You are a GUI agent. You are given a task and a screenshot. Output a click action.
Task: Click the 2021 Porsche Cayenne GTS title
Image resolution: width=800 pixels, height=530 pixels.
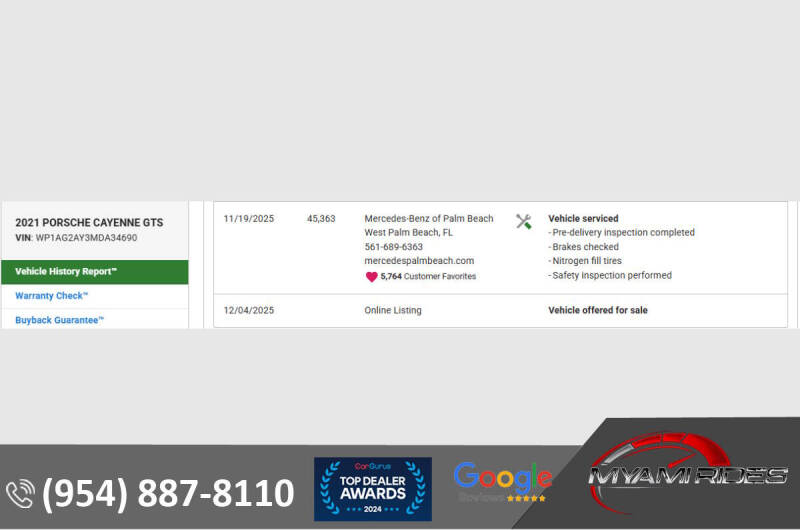(89, 223)
